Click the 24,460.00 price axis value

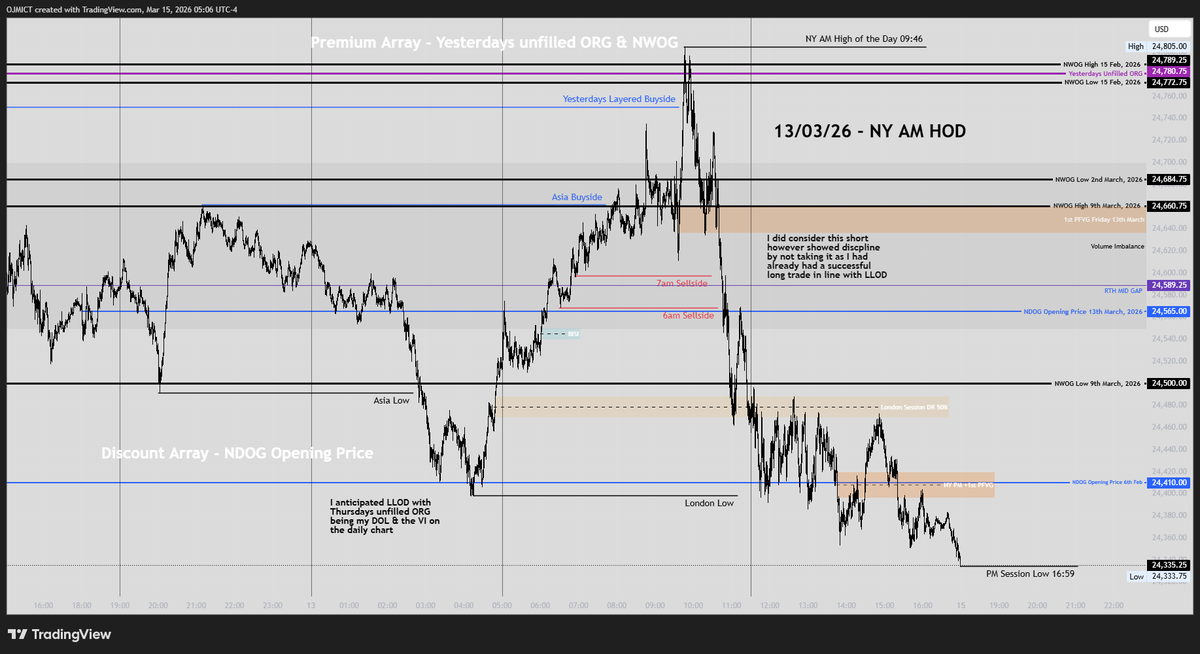pos(1169,427)
